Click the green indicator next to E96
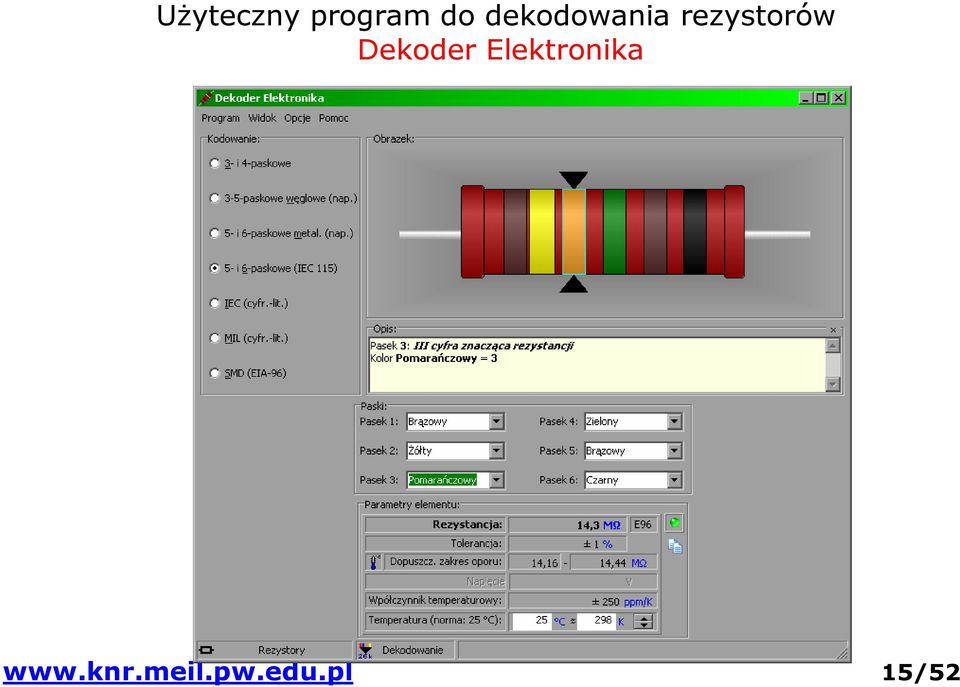 [675, 524]
